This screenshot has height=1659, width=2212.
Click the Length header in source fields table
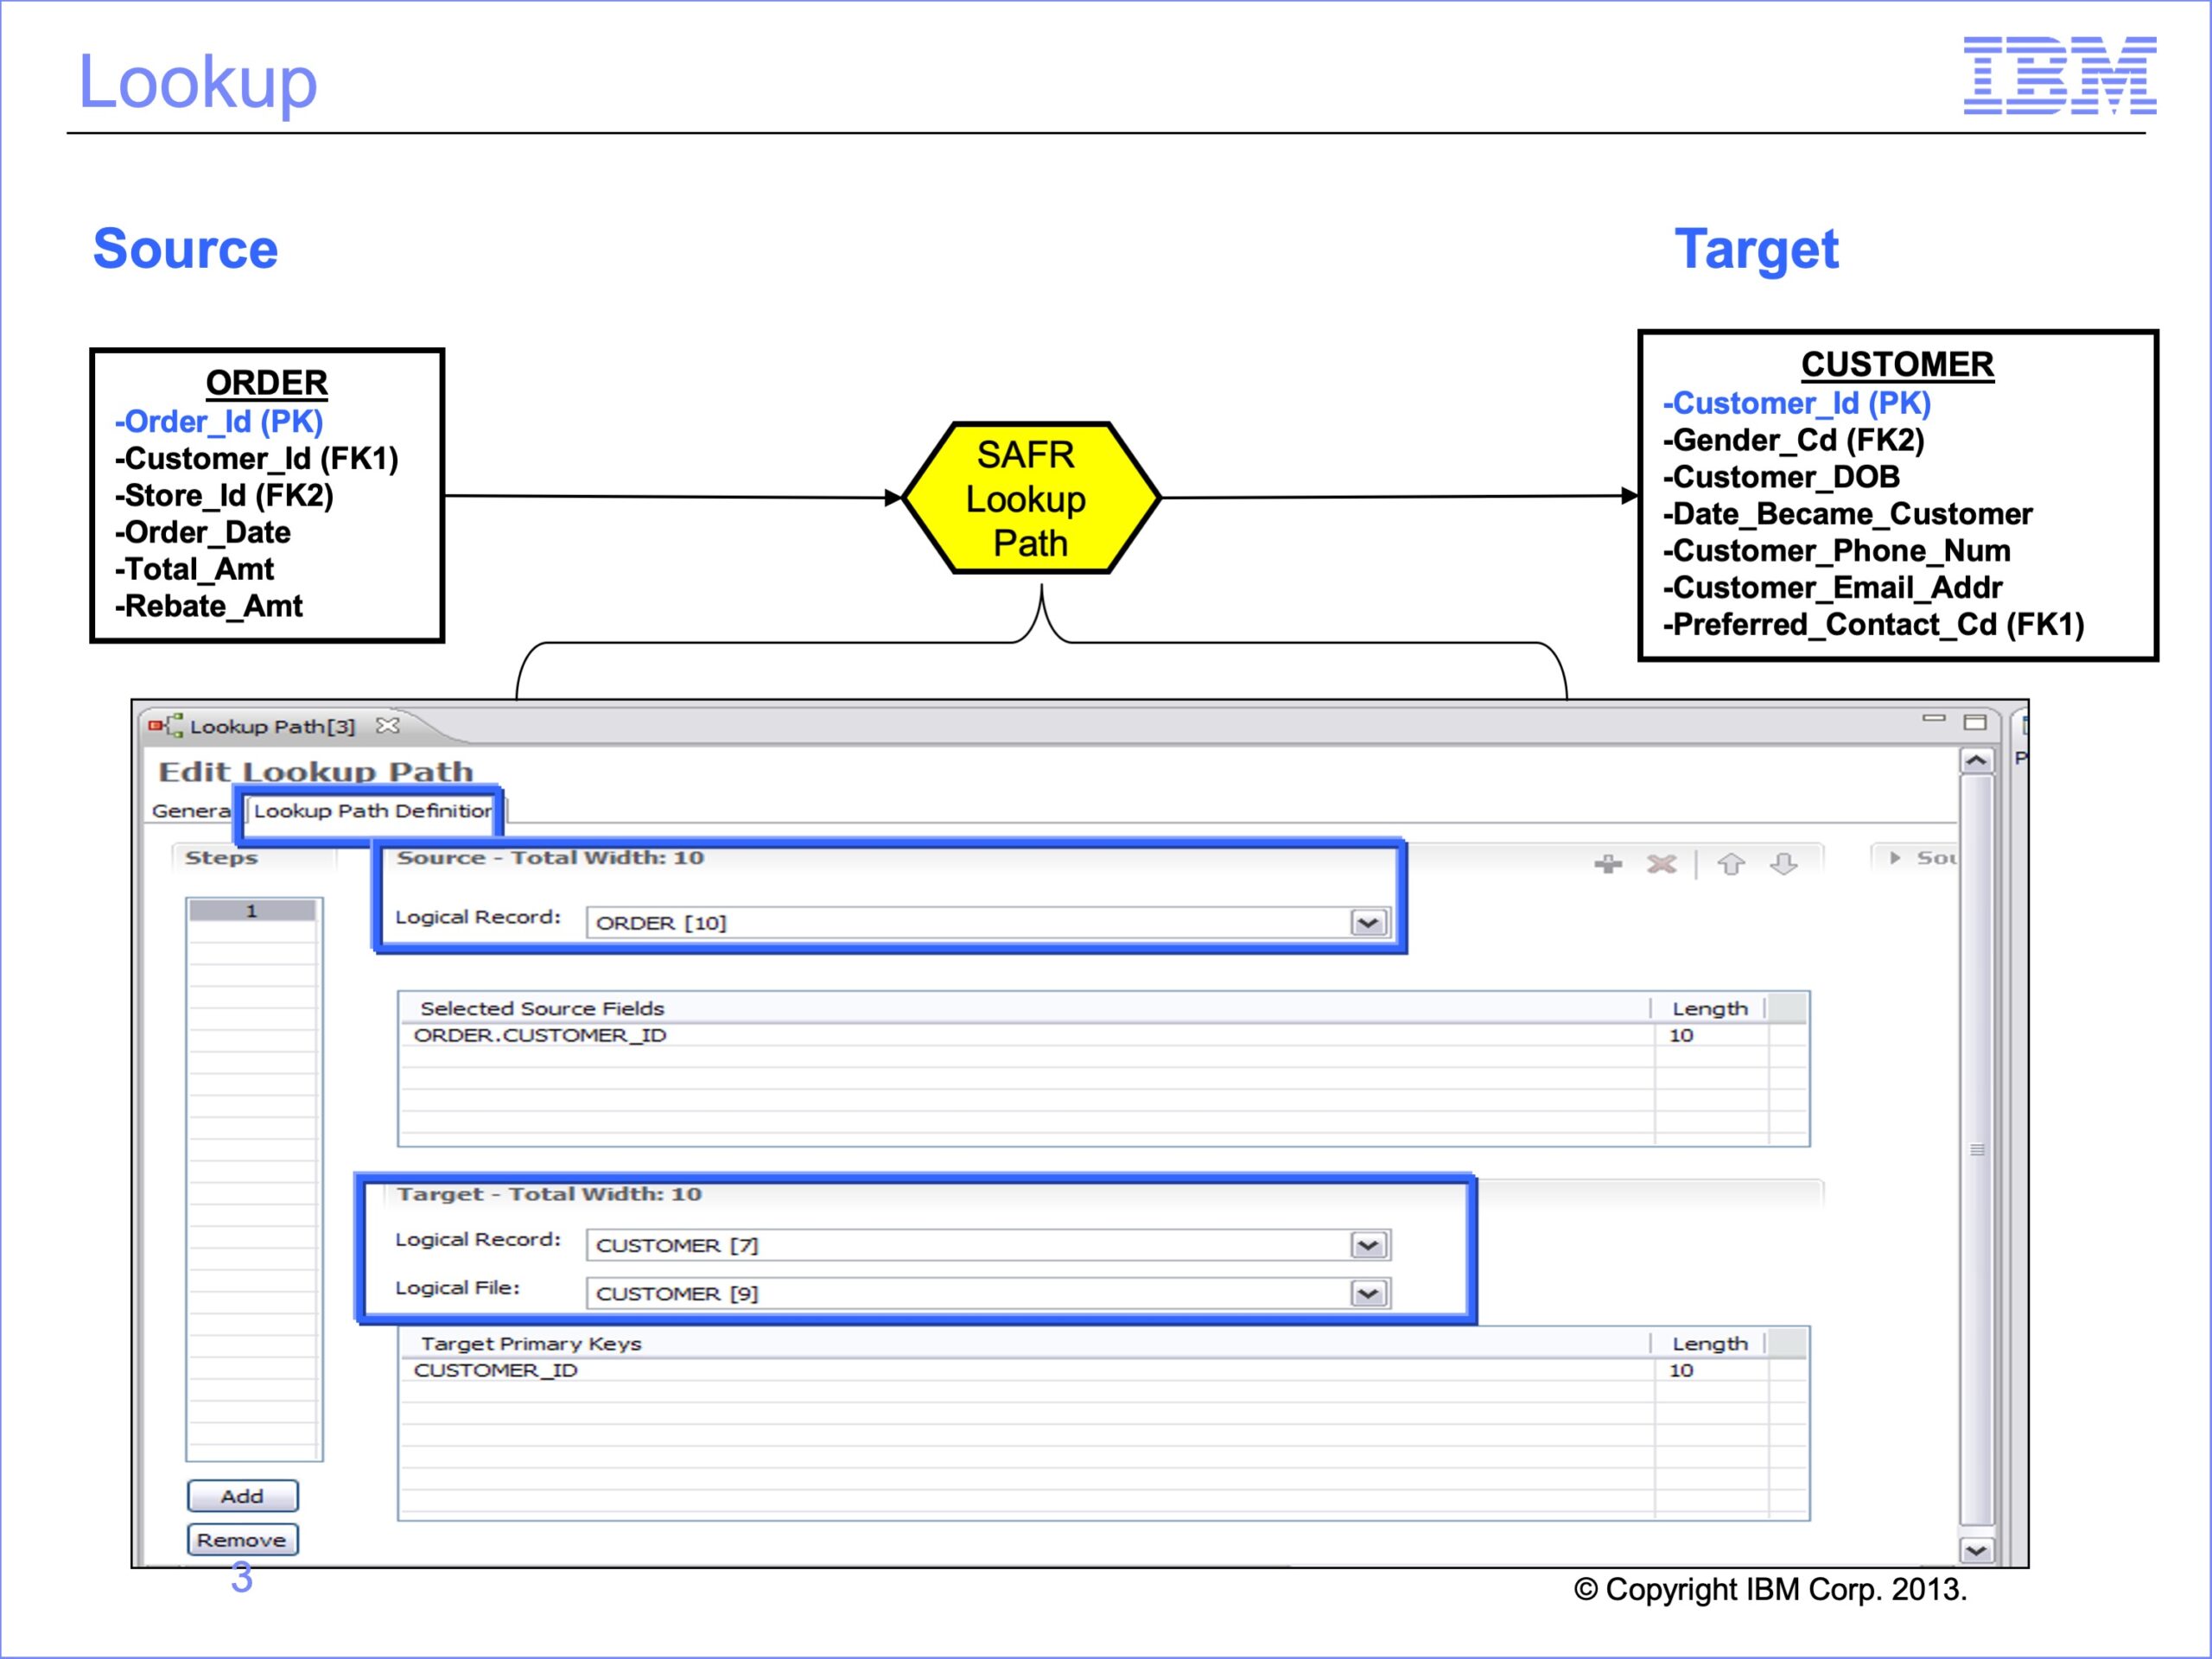click(x=1709, y=1008)
